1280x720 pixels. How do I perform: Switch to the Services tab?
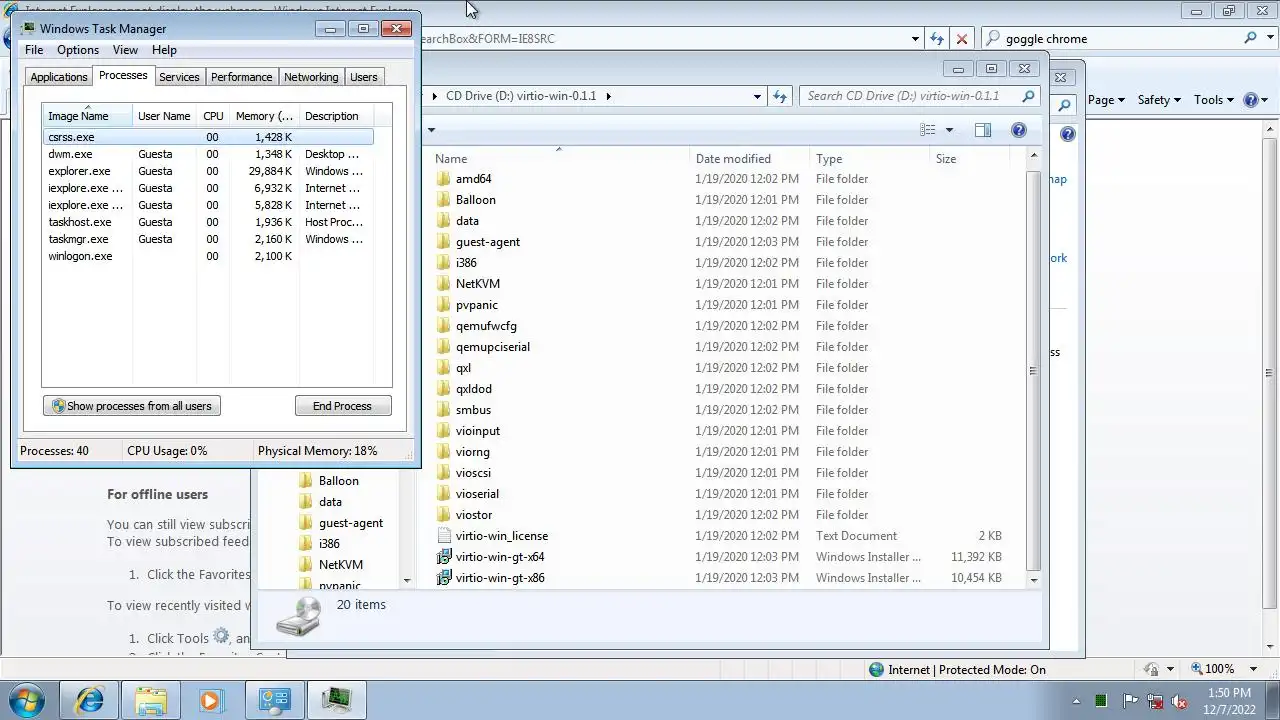click(x=179, y=77)
